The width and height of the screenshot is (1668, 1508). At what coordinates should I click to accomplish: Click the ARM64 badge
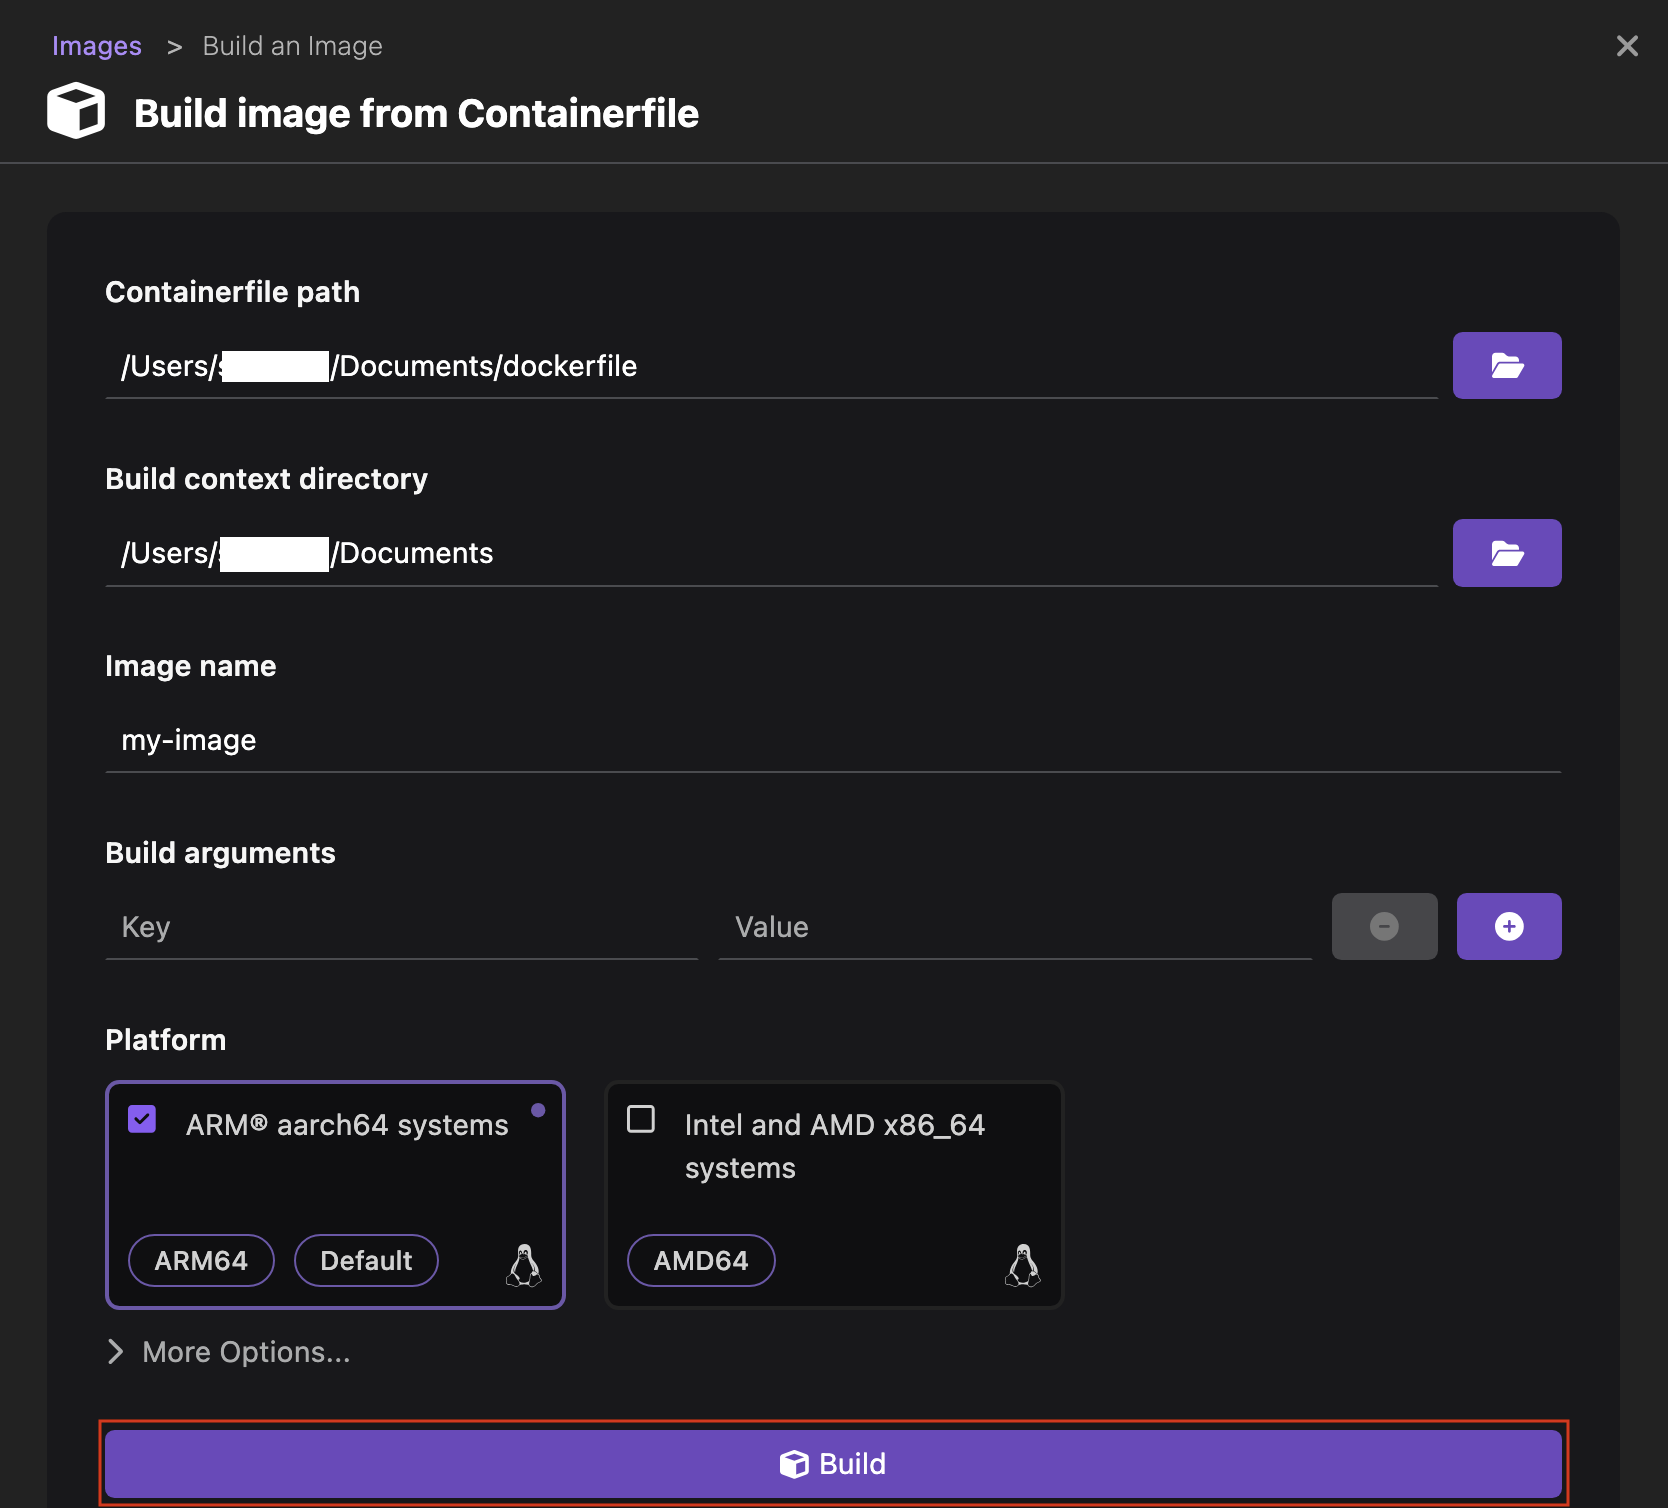click(200, 1260)
